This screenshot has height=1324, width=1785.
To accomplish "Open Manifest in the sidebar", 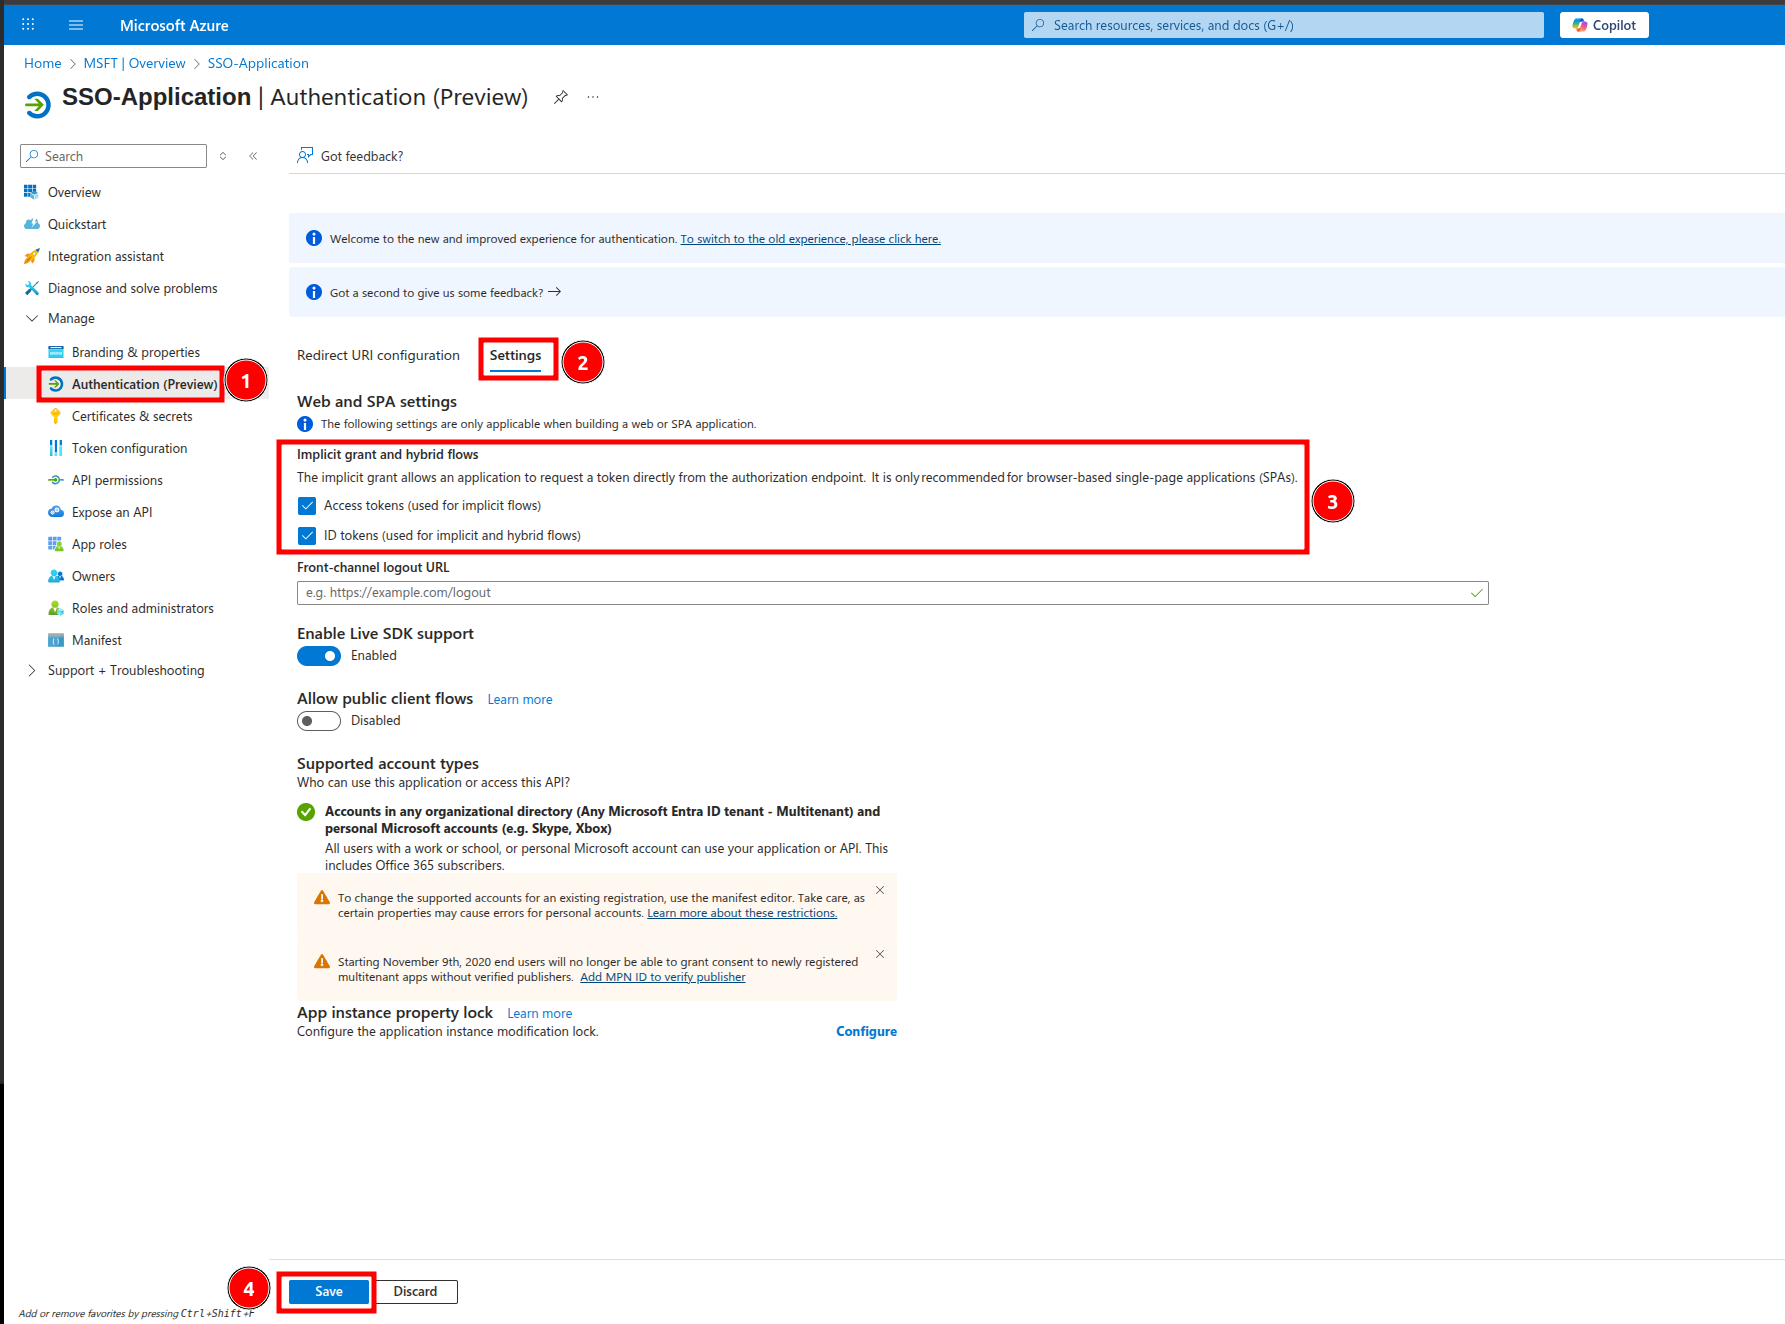I will (97, 640).
